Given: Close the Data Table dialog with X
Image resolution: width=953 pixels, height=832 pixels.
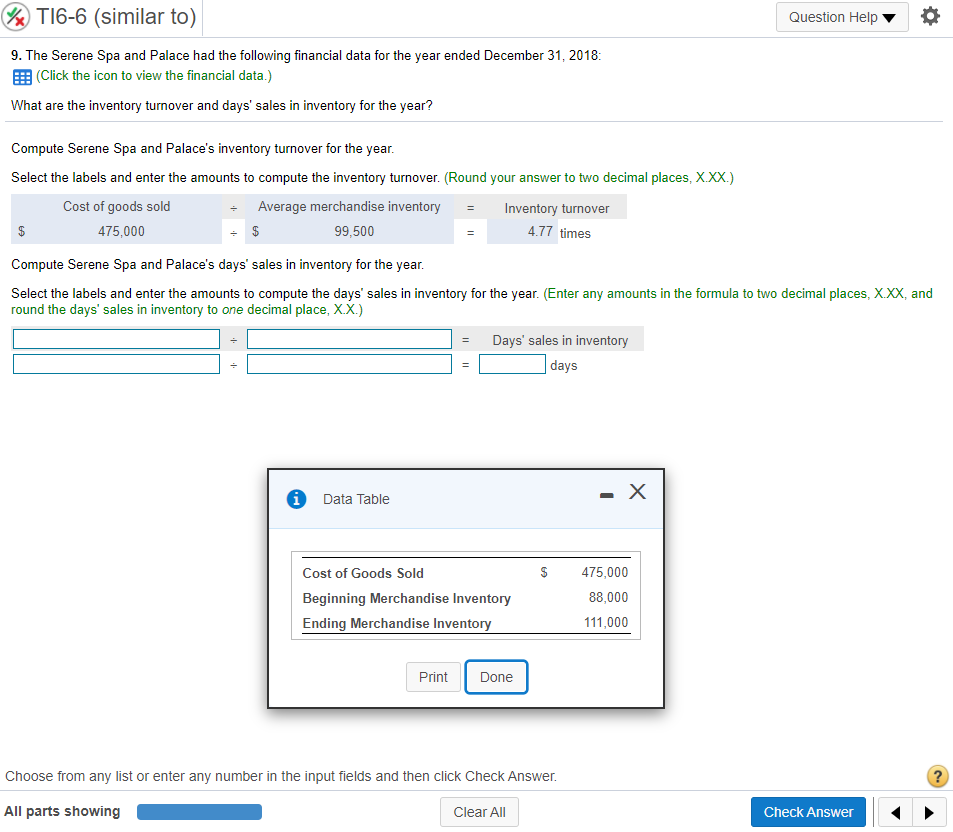Looking at the screenshot, I should (x=637, y=491).
